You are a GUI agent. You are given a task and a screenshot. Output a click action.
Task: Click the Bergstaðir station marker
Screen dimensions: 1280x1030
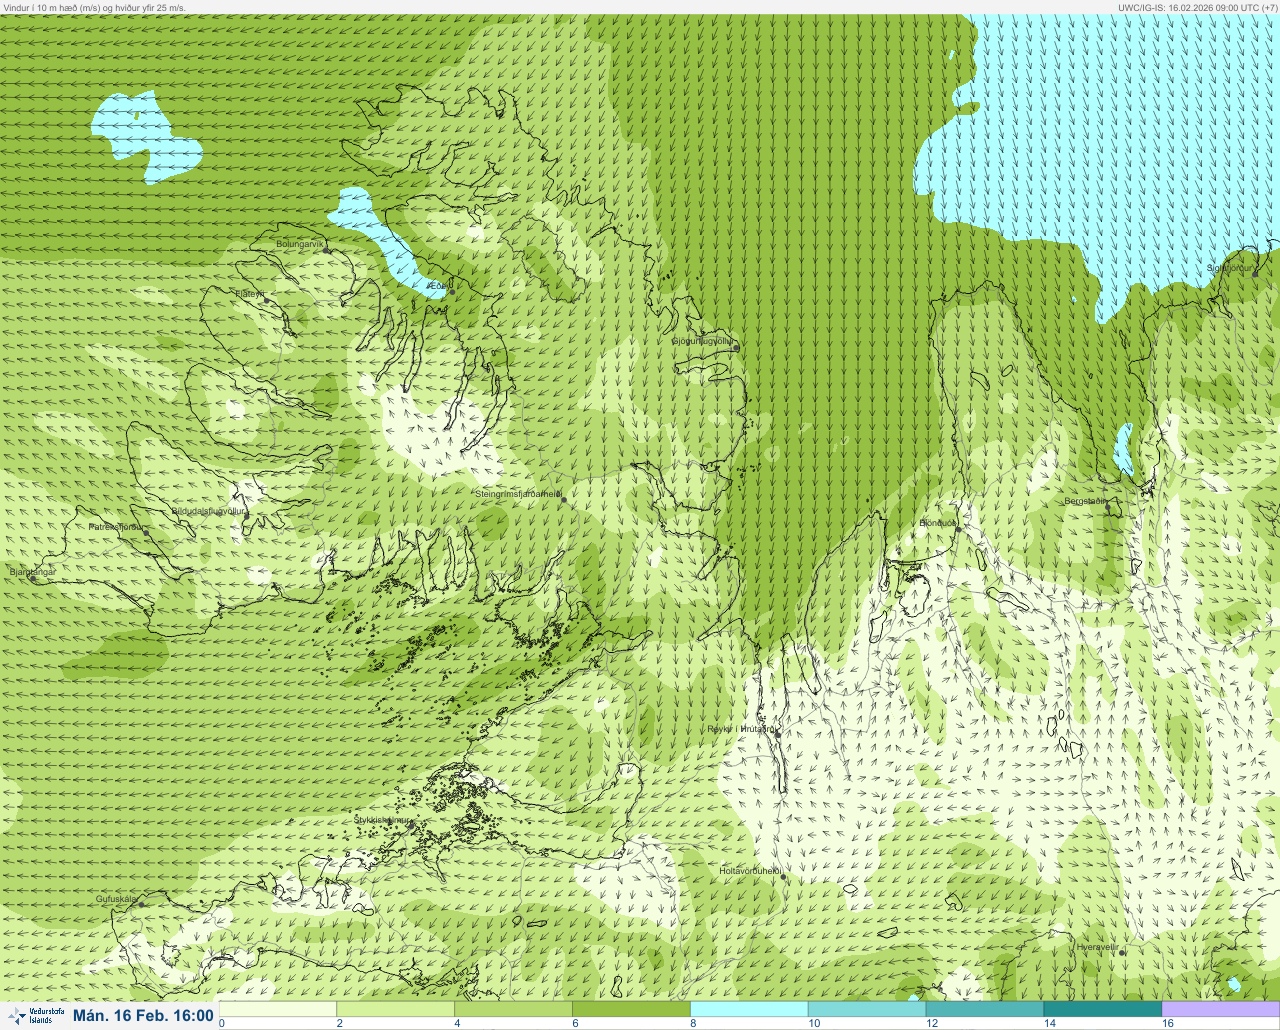pyautogui.click(x=1108, y=507)
